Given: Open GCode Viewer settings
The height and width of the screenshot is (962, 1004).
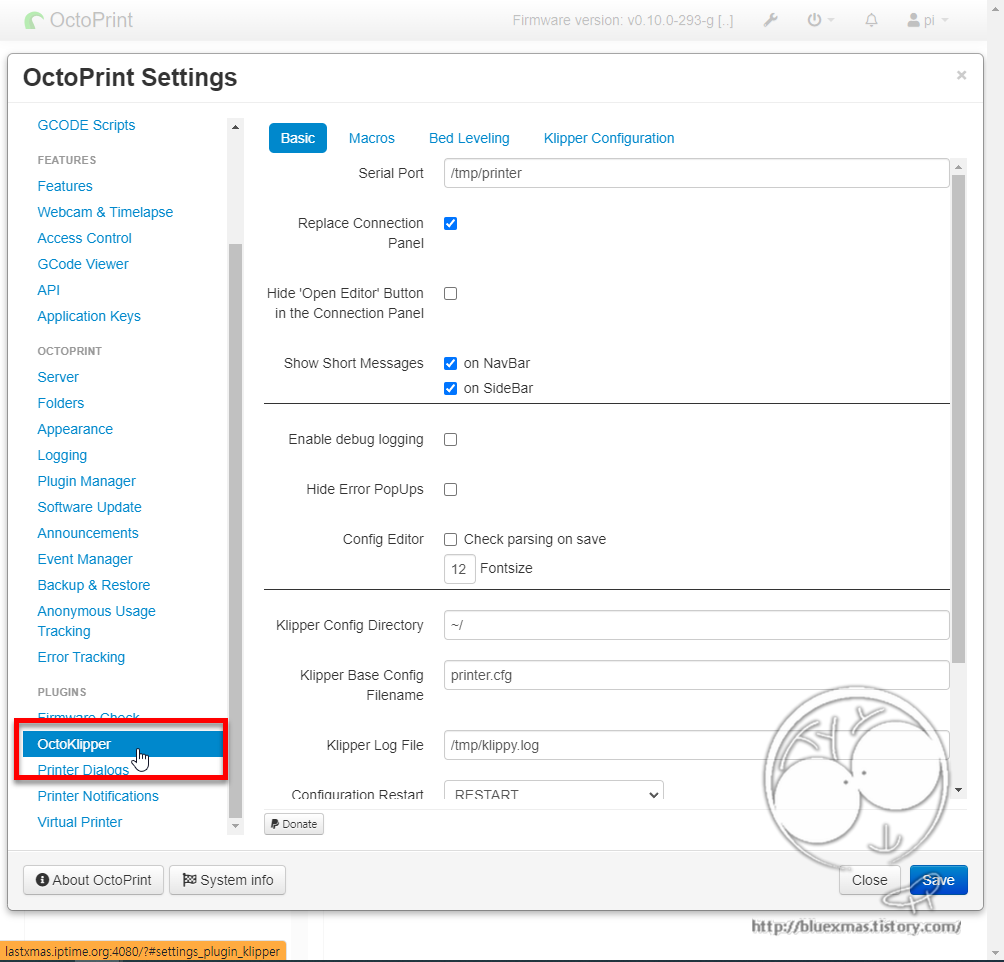Looking at the screenshot, I should [83, 264].
